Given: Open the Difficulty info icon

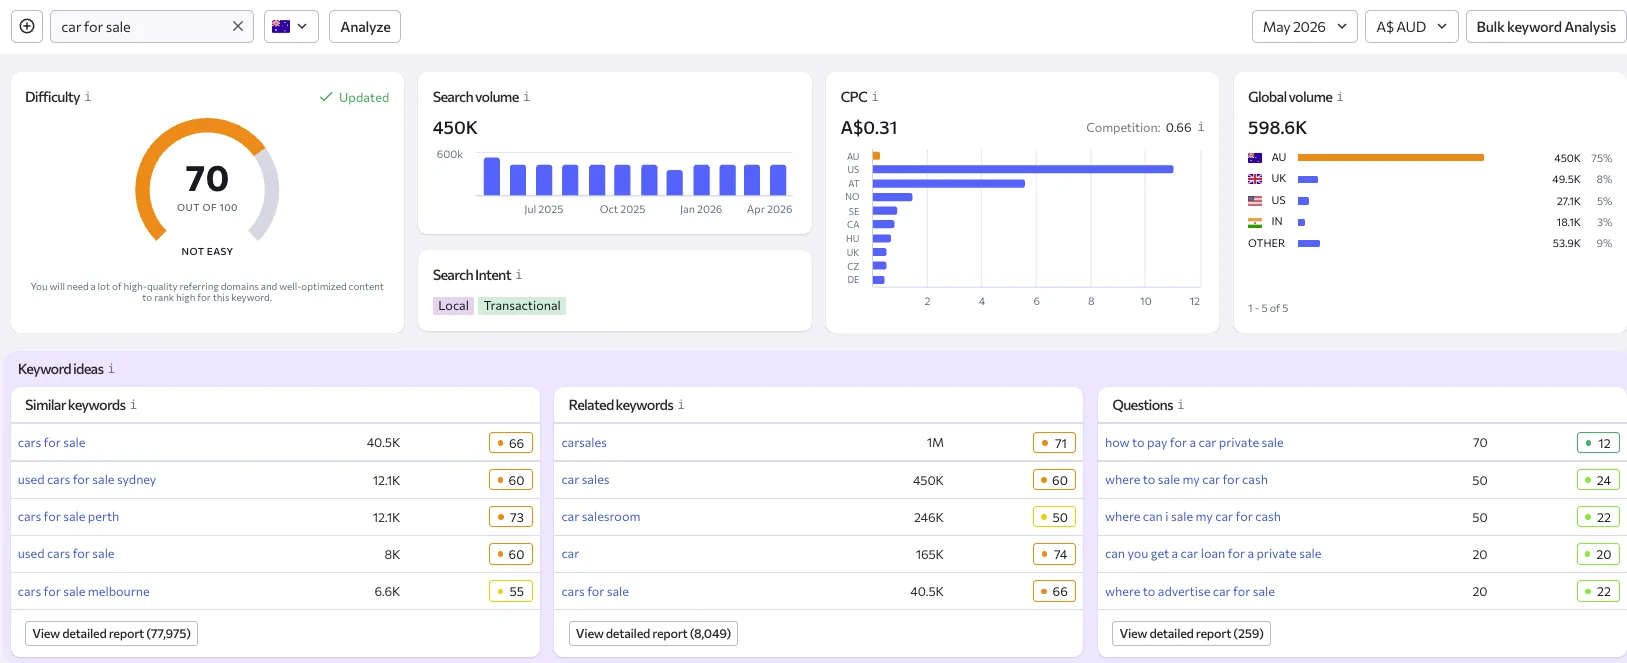Looking at the screenshot, I should coord(88,97).
